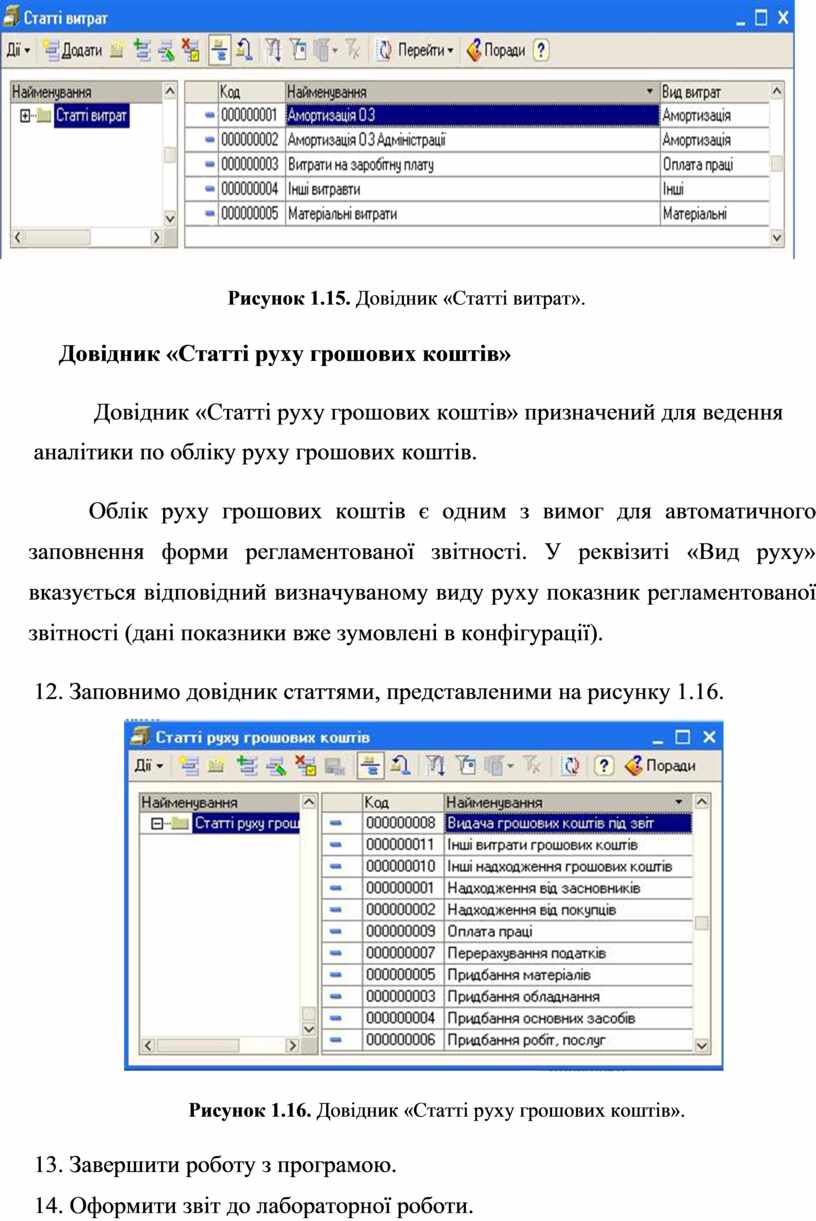816x1221 pixels.
Task: Click disable filter icon in Статті витрат
Action: point(352,50)
